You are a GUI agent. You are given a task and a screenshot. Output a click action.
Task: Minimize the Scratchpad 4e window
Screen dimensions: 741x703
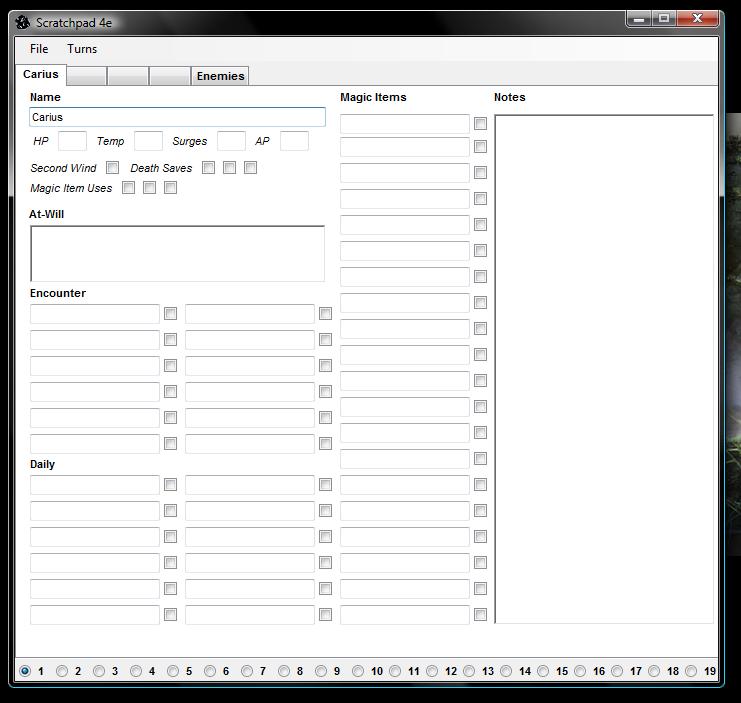pos(640,18)
